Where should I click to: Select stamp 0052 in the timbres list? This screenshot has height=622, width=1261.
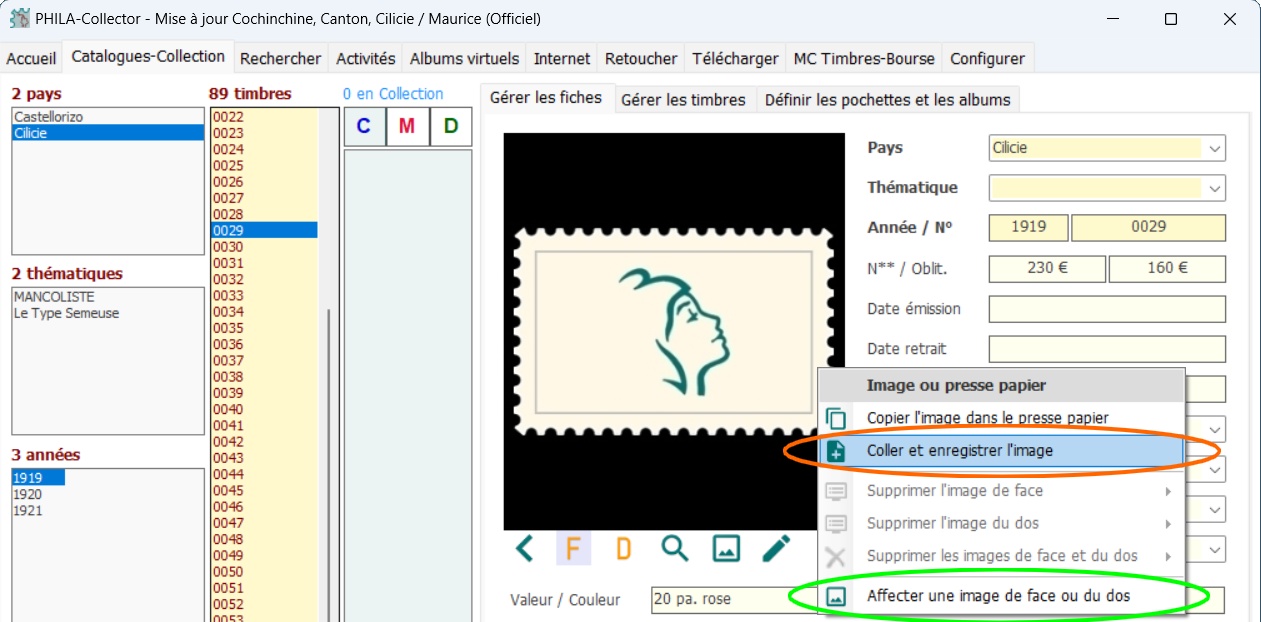(x=264, y=604)
